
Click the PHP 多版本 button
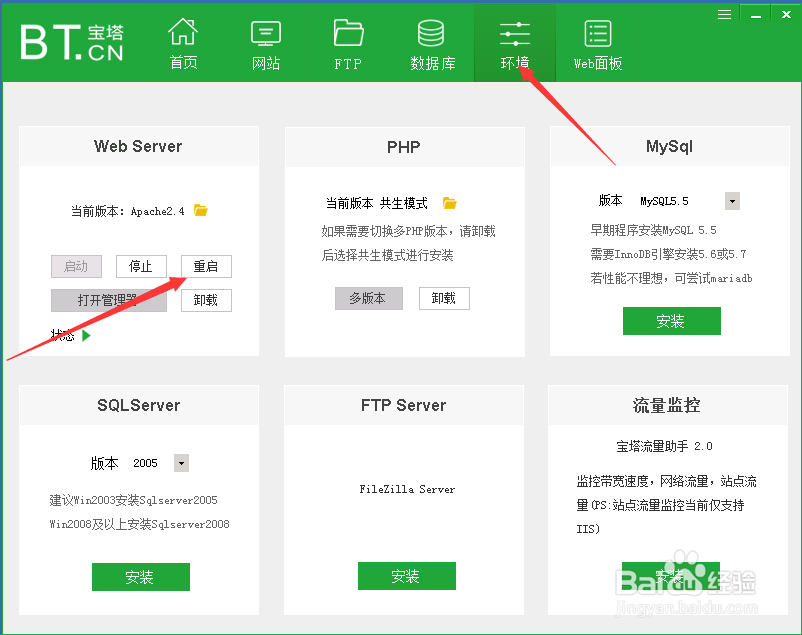tap(369, 298)
